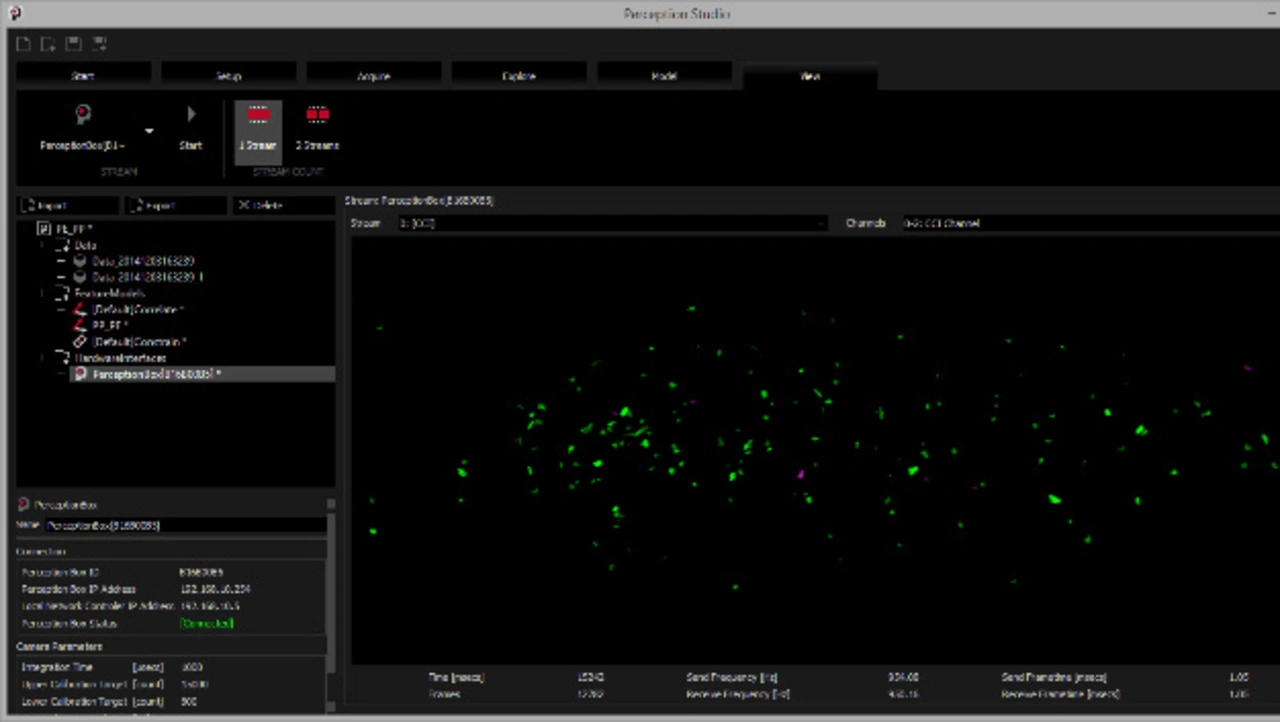Click the Perception Box ID value
This screenshot has width=1280, height=722.
200,572
